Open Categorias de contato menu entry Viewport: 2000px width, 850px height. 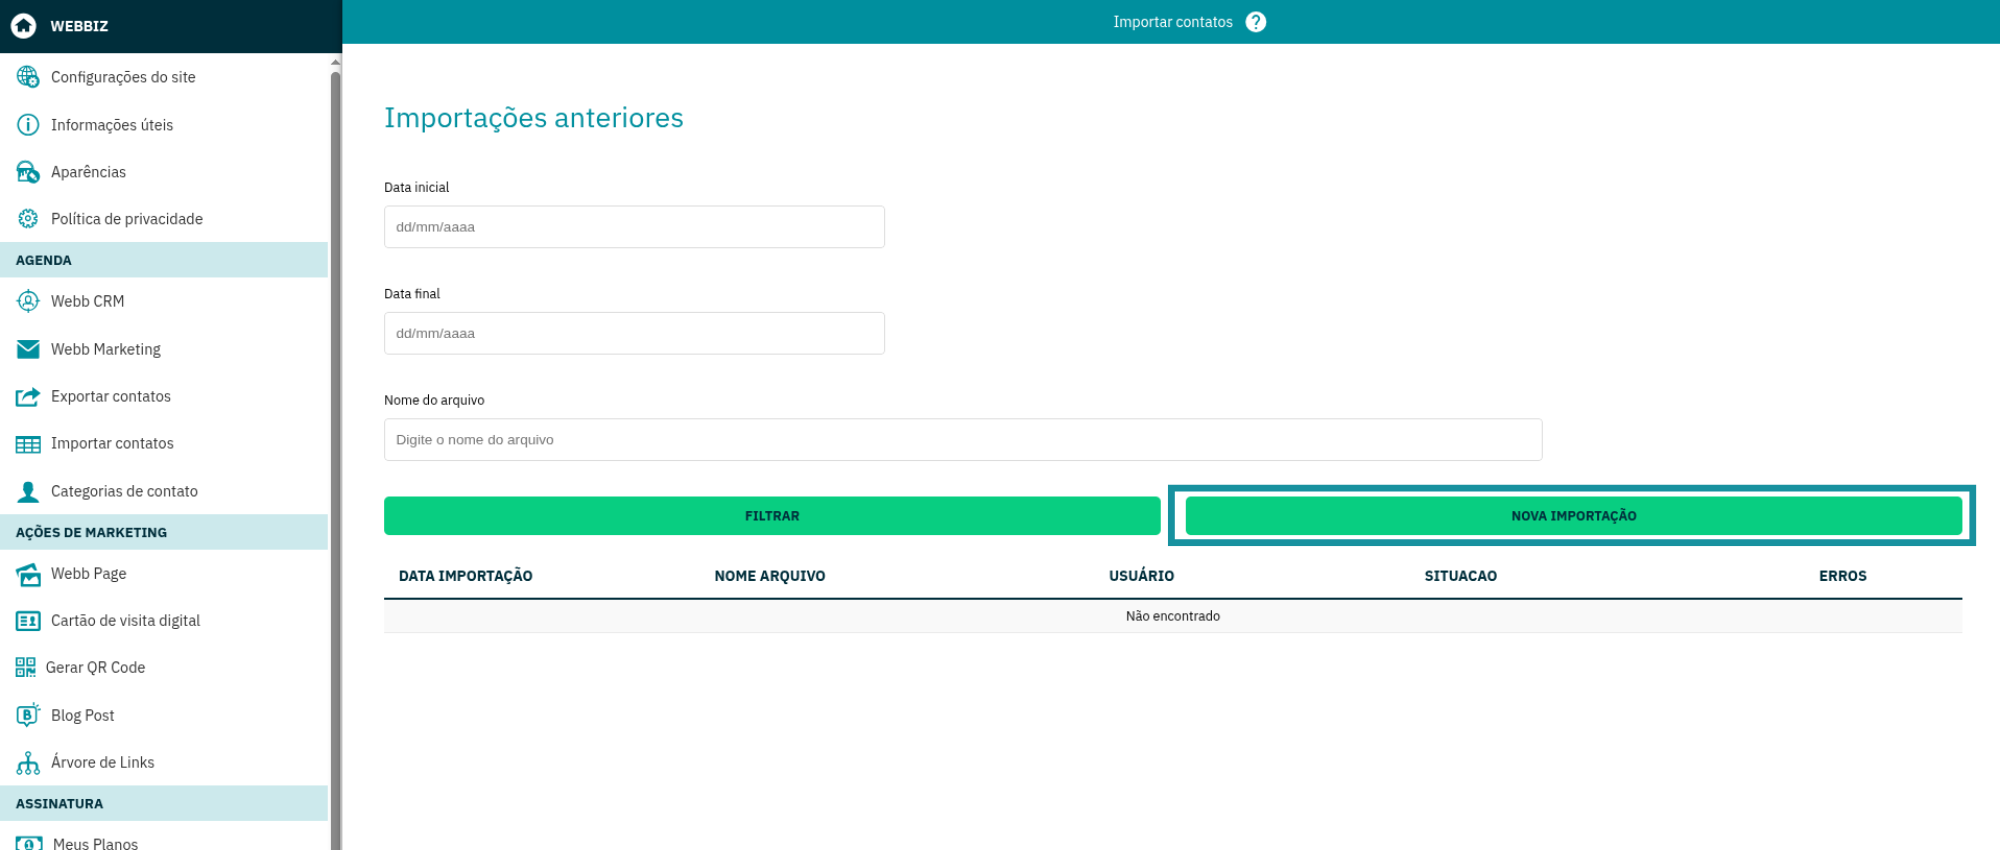[x=124, y=491]
